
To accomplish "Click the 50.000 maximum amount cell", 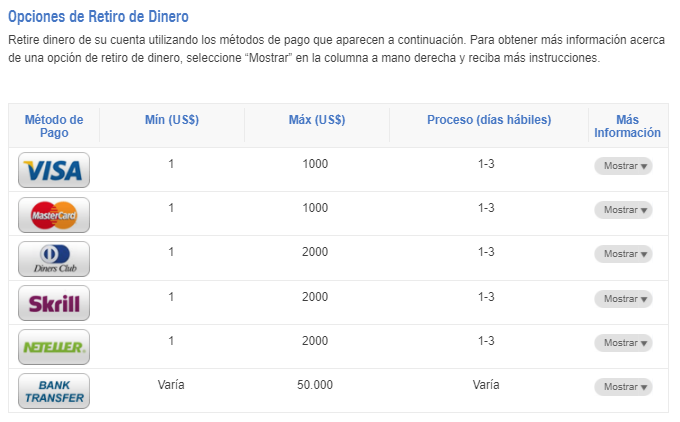I will (315, 384).
